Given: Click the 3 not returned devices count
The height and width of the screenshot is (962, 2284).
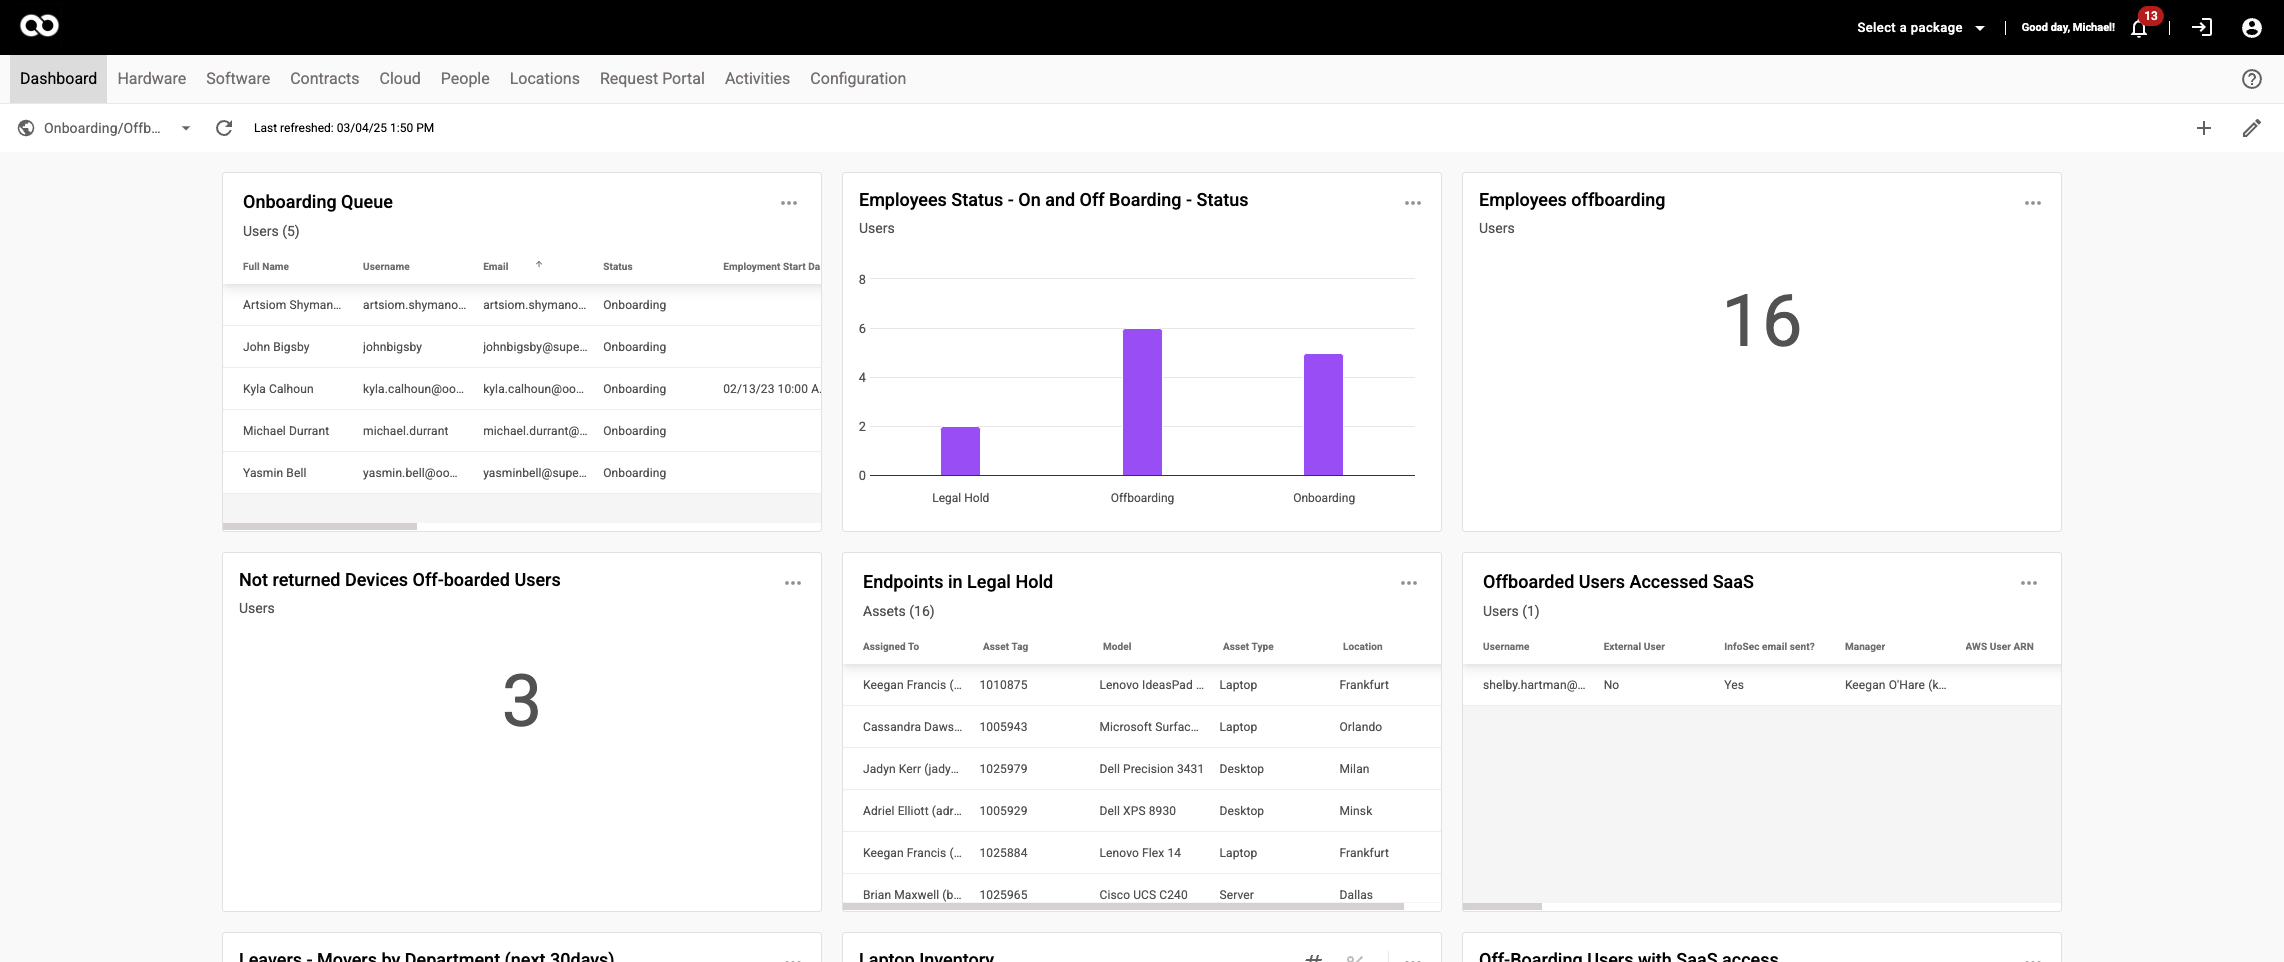Looking at the screenshot, I should click(x=521, y=701).
